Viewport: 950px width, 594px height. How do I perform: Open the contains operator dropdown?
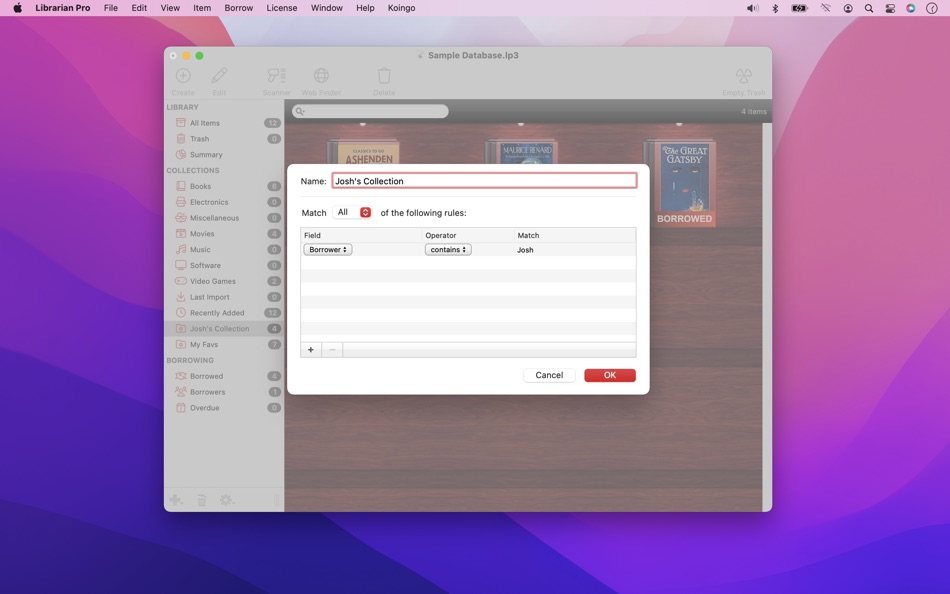tap(447, 249)
